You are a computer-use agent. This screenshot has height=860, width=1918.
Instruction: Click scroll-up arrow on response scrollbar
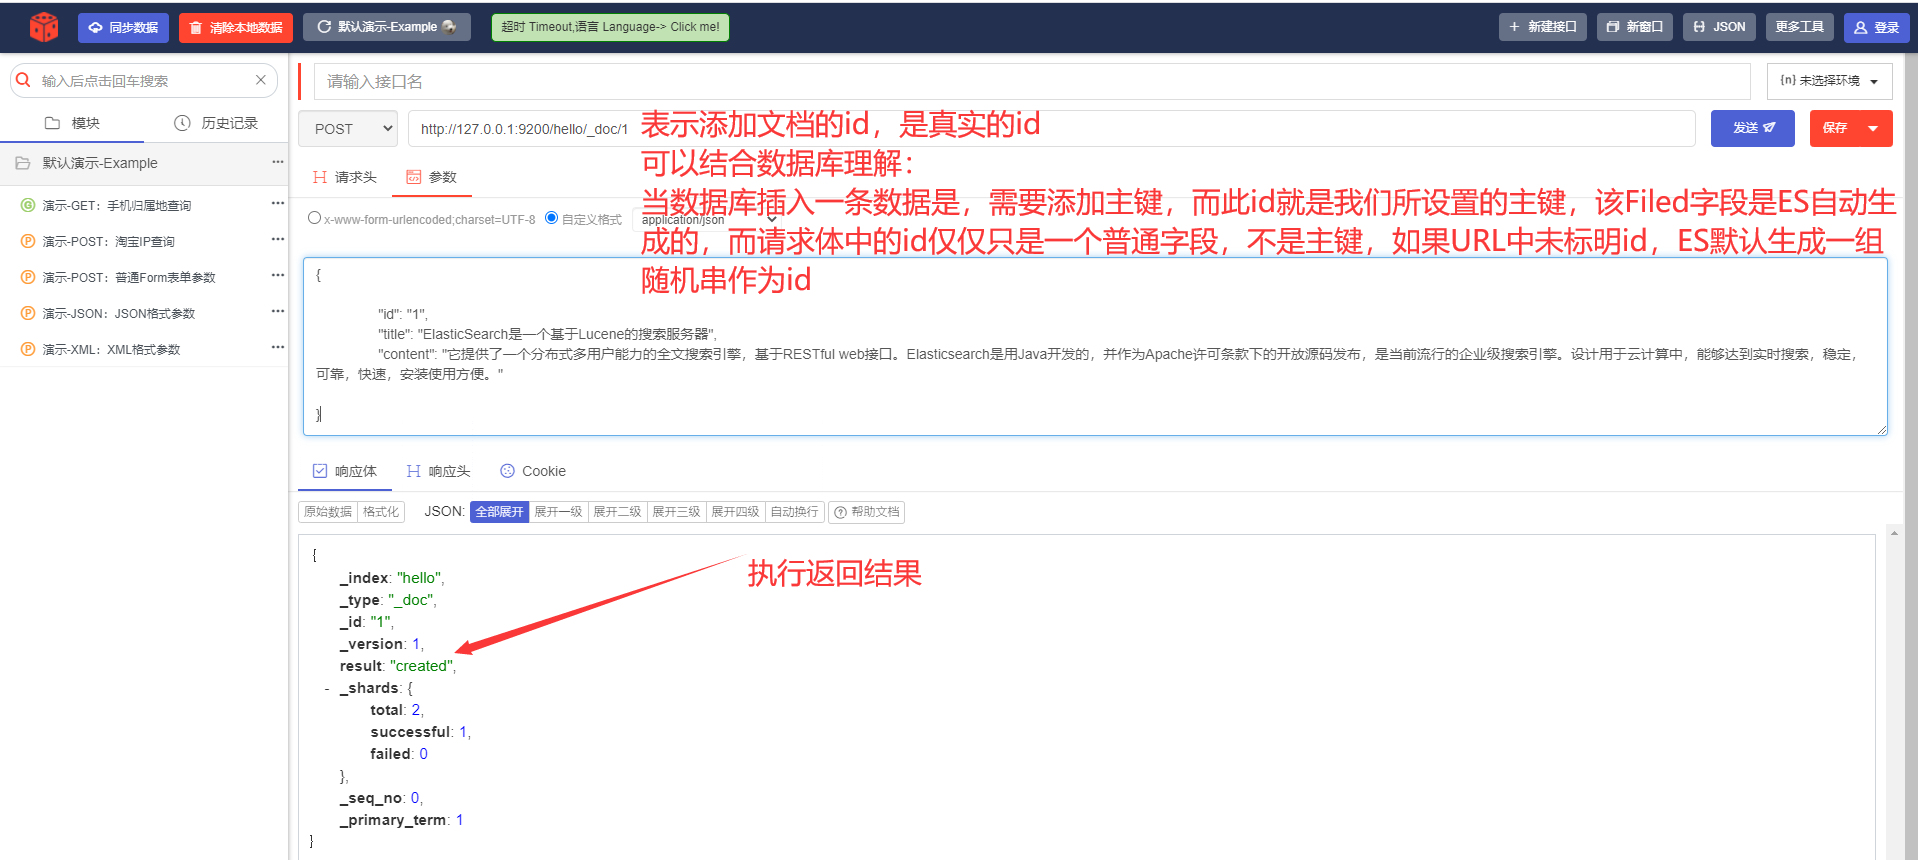[x=1894, y=534]
